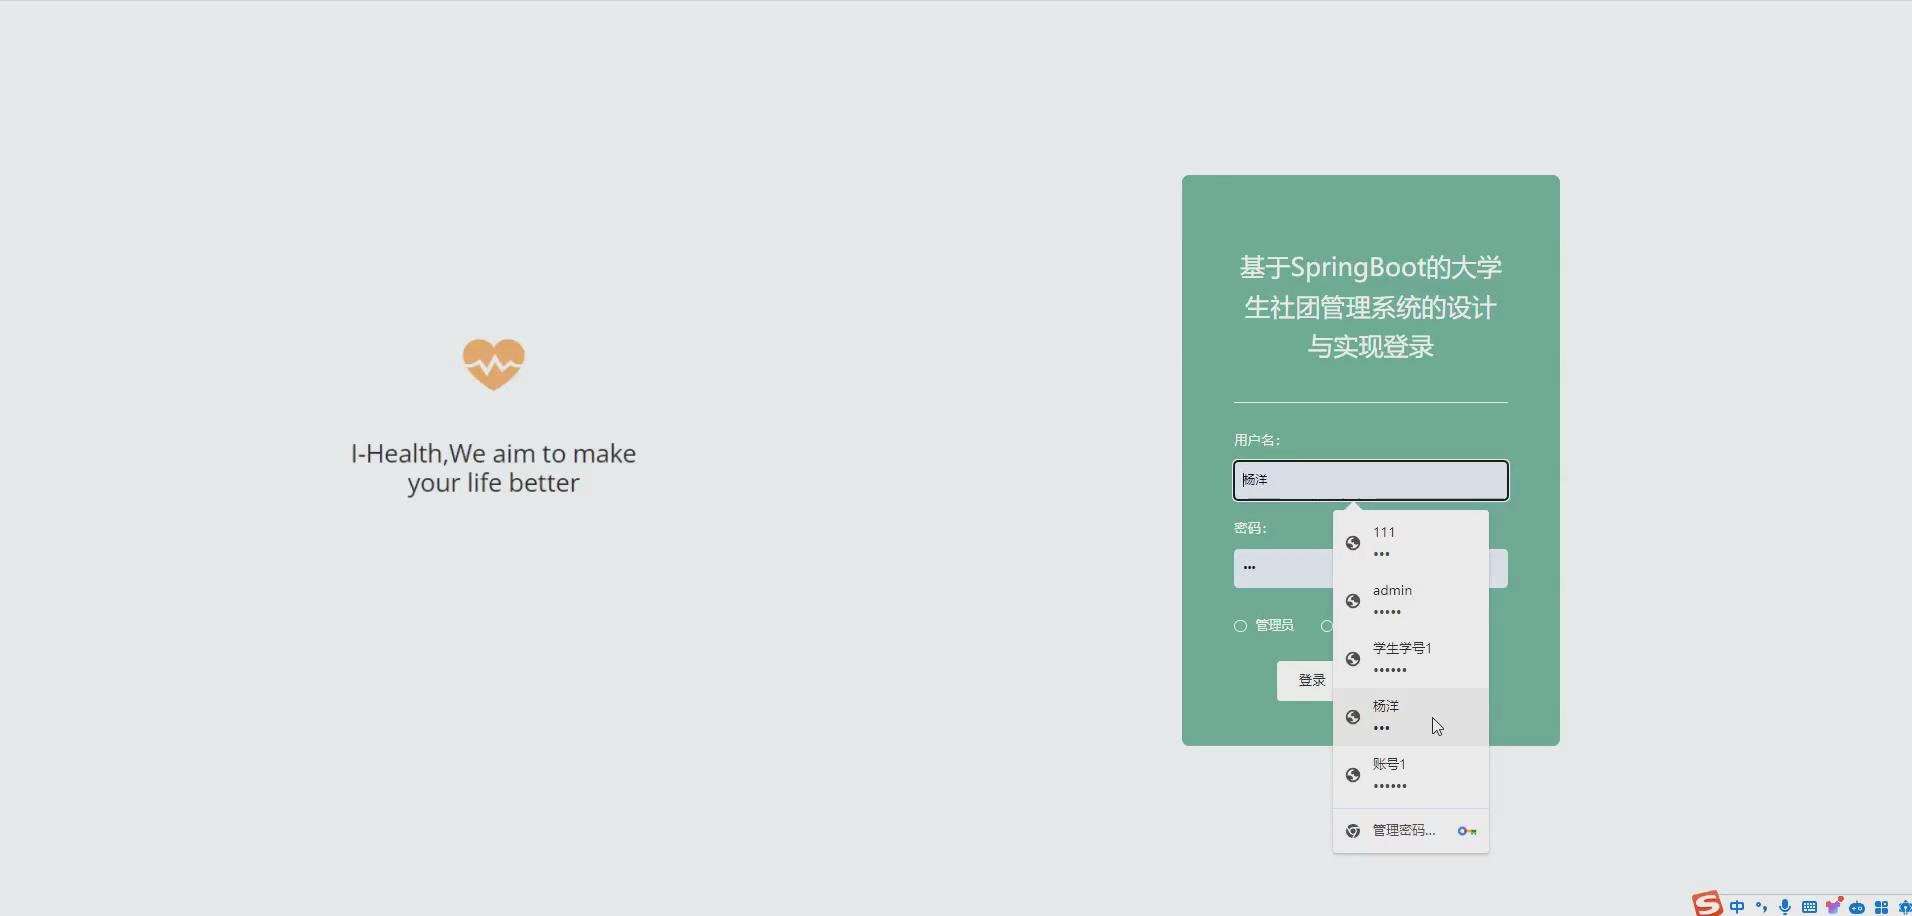Select the 杨洋 autofill entry
This screenshot has height=916, width=1912.
tap(1400, 716)
